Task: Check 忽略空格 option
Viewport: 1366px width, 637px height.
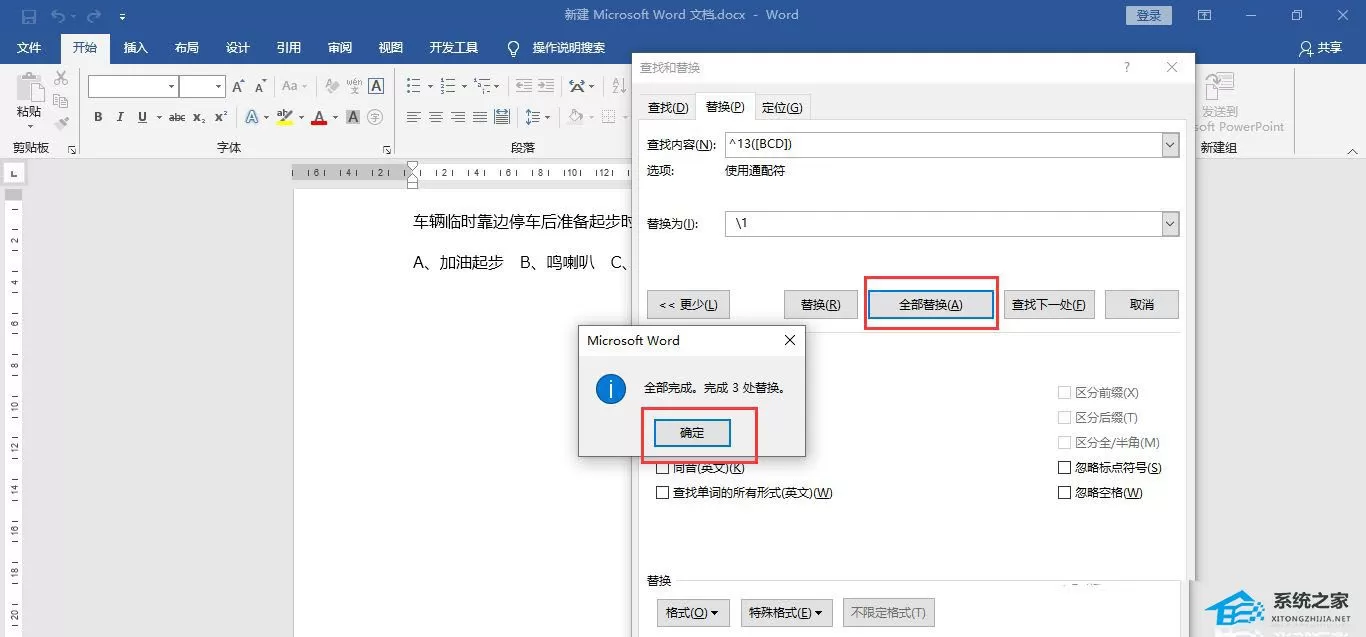Action: (x=1064, y=492)
